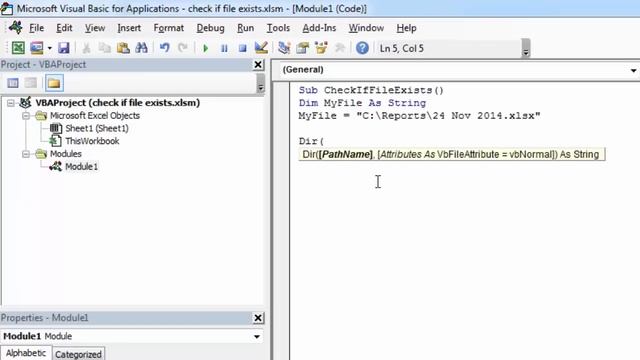Select VBAProject (check if file exists.xlsm)
Viewport: 640px width, 360px height.
pos(118,103)
